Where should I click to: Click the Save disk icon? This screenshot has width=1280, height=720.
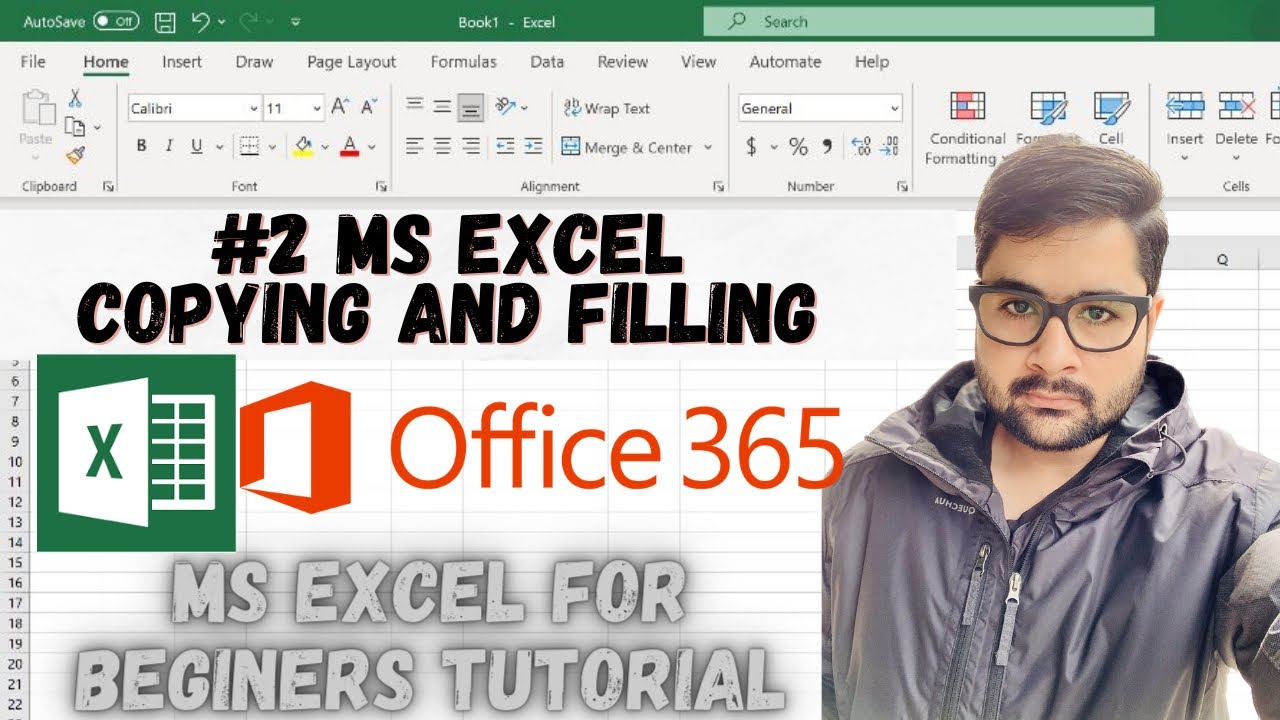pos(166,21)
